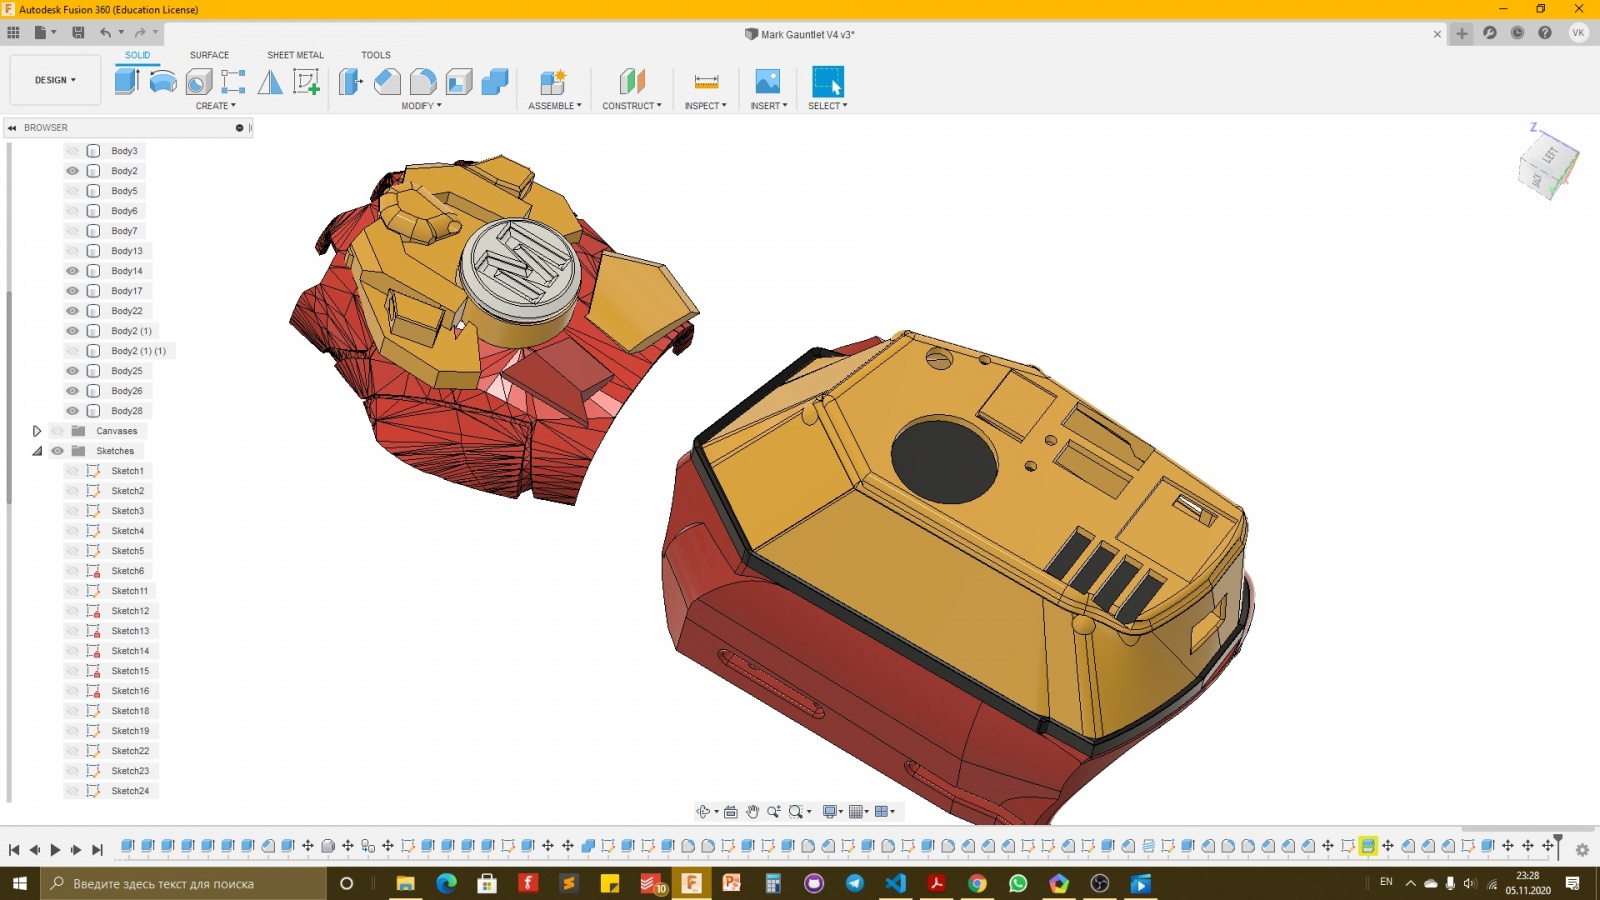
Task: Open the data panel grid icon
Action: (13, 33)
